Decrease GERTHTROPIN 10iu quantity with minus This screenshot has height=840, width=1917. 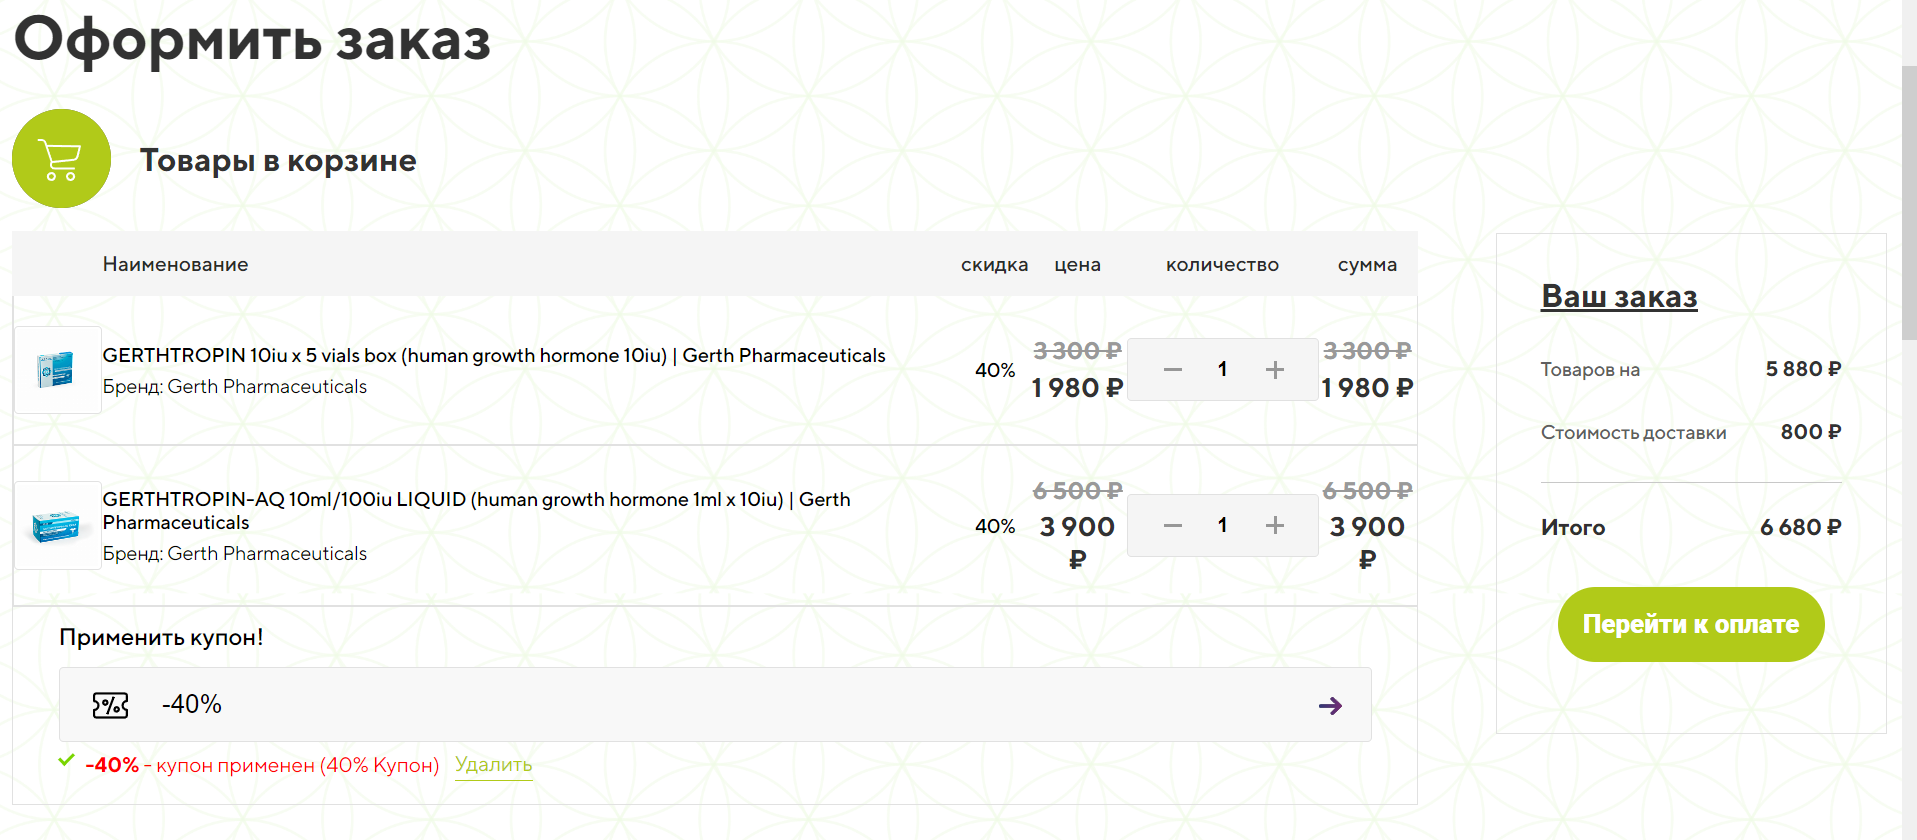[x=1173, y=370]
